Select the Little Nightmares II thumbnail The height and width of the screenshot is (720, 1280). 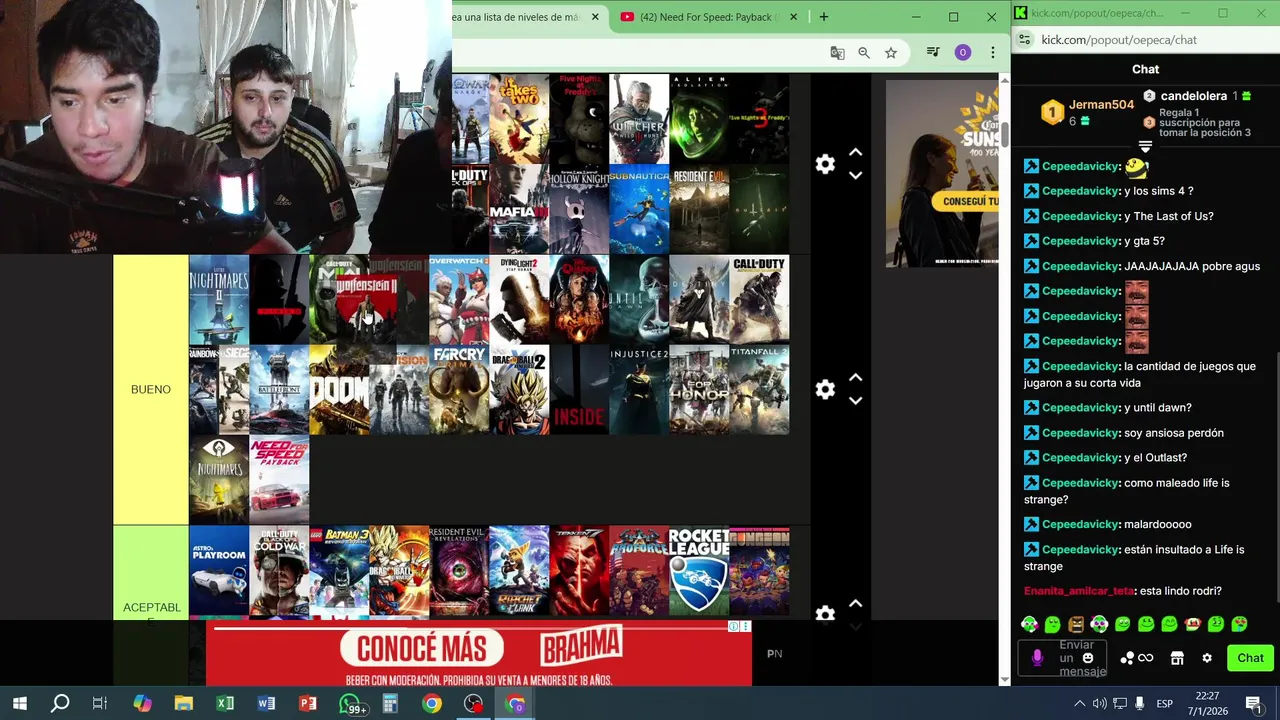[219, 300]
